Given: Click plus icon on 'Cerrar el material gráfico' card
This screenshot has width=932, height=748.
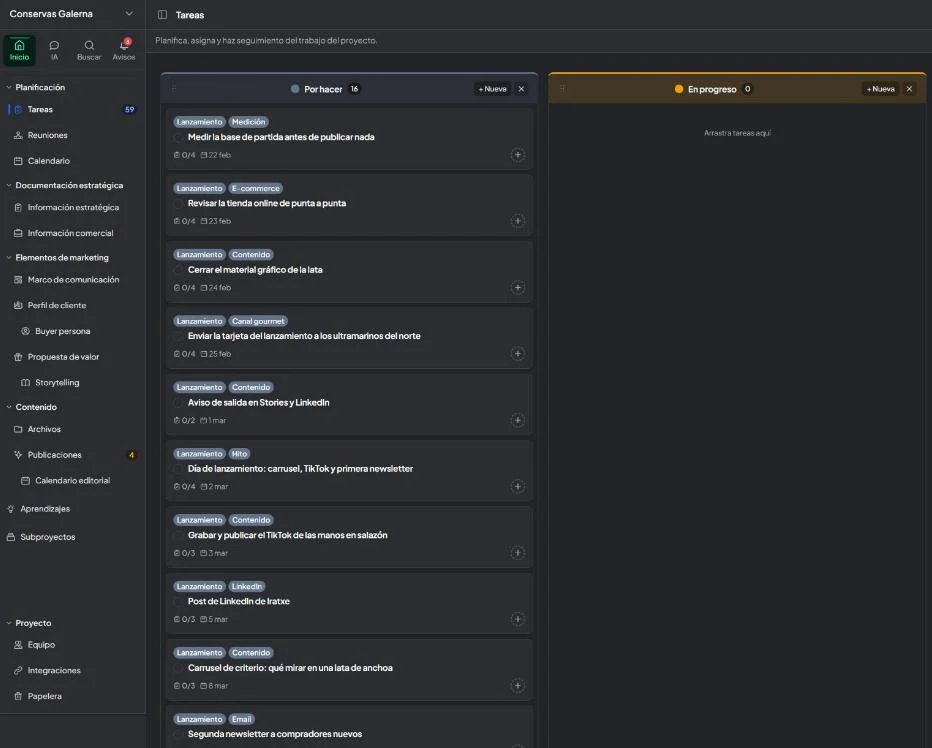Looking at the screenshot, I should coord(518,287).
